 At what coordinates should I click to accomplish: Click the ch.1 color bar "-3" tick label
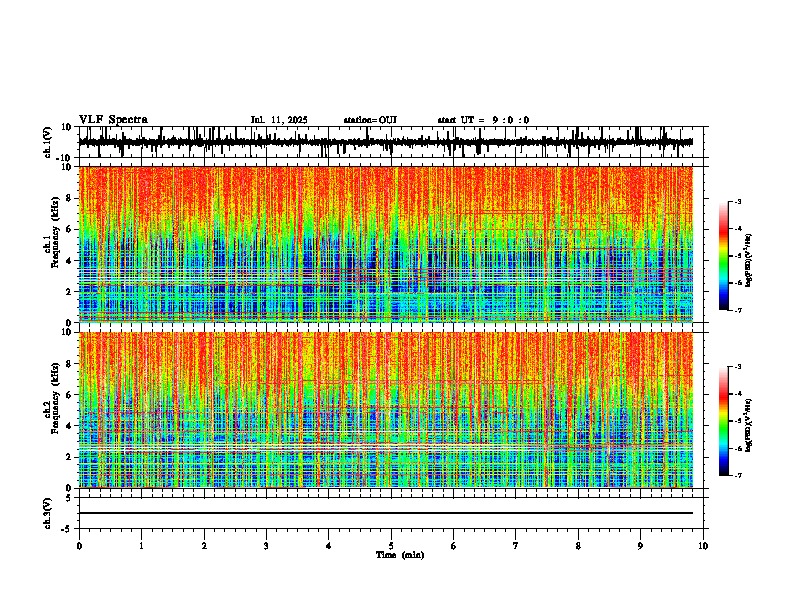tap(738, 201)
